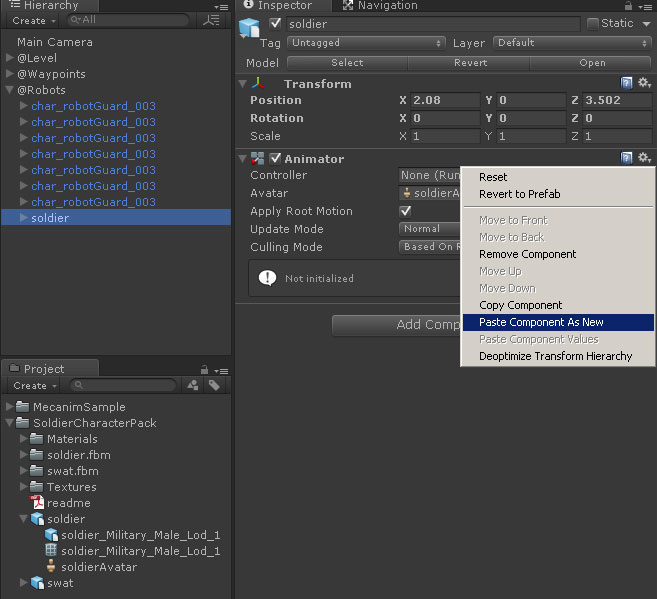Choose Copy Component

click(558, 305)
